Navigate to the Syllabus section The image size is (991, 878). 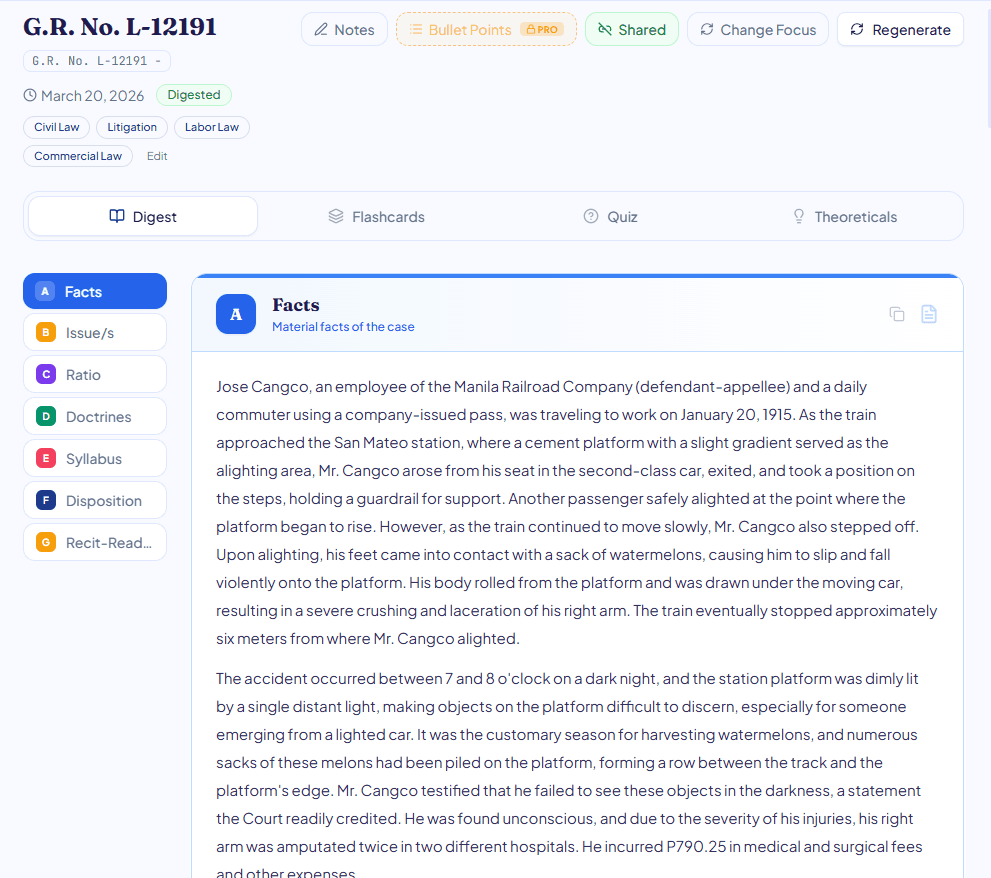point(95,459)
